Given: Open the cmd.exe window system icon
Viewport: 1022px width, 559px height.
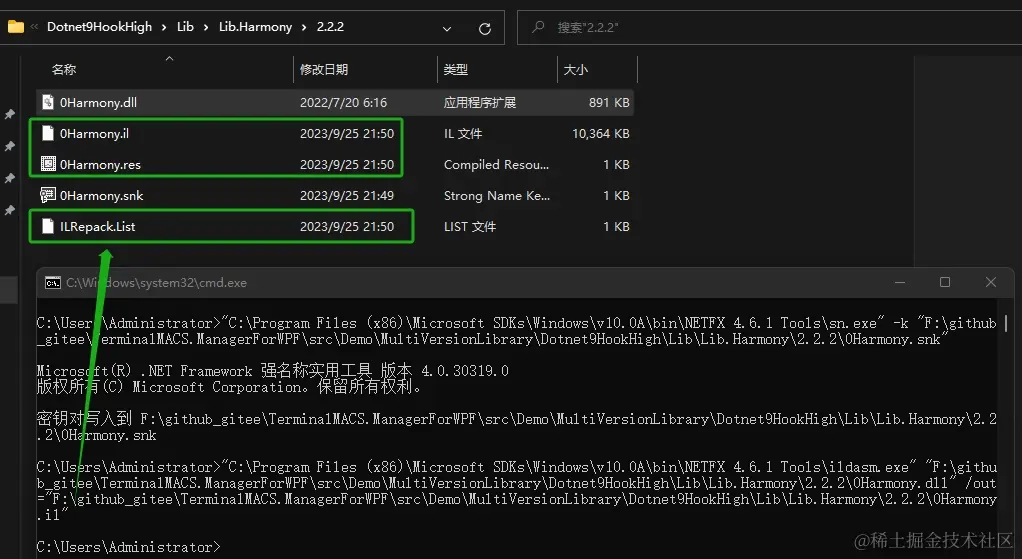Looking at the screenshot, I should [52, 283].
